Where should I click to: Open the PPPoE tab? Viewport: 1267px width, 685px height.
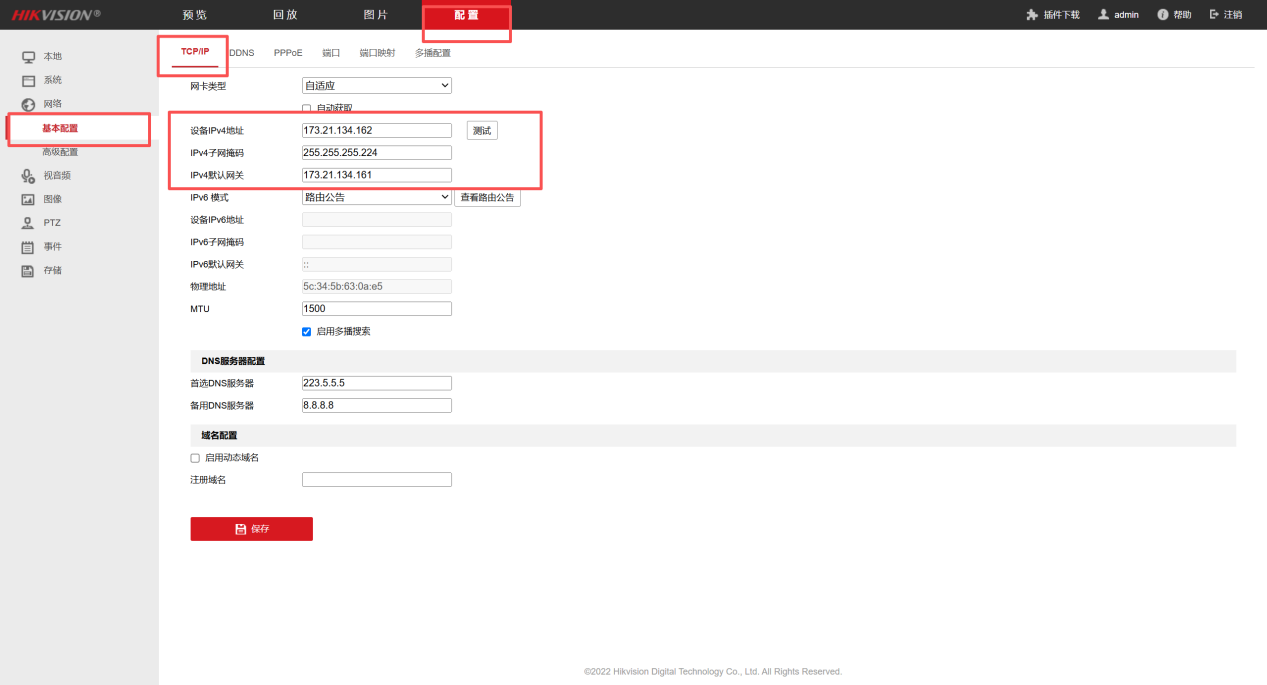click(288, 53)
